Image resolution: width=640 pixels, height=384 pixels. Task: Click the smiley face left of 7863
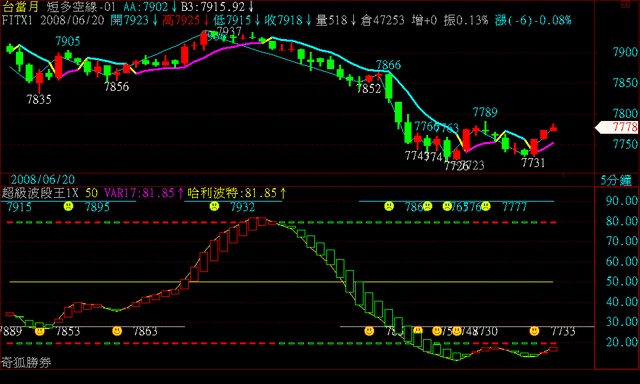click(x=117, y=331)
